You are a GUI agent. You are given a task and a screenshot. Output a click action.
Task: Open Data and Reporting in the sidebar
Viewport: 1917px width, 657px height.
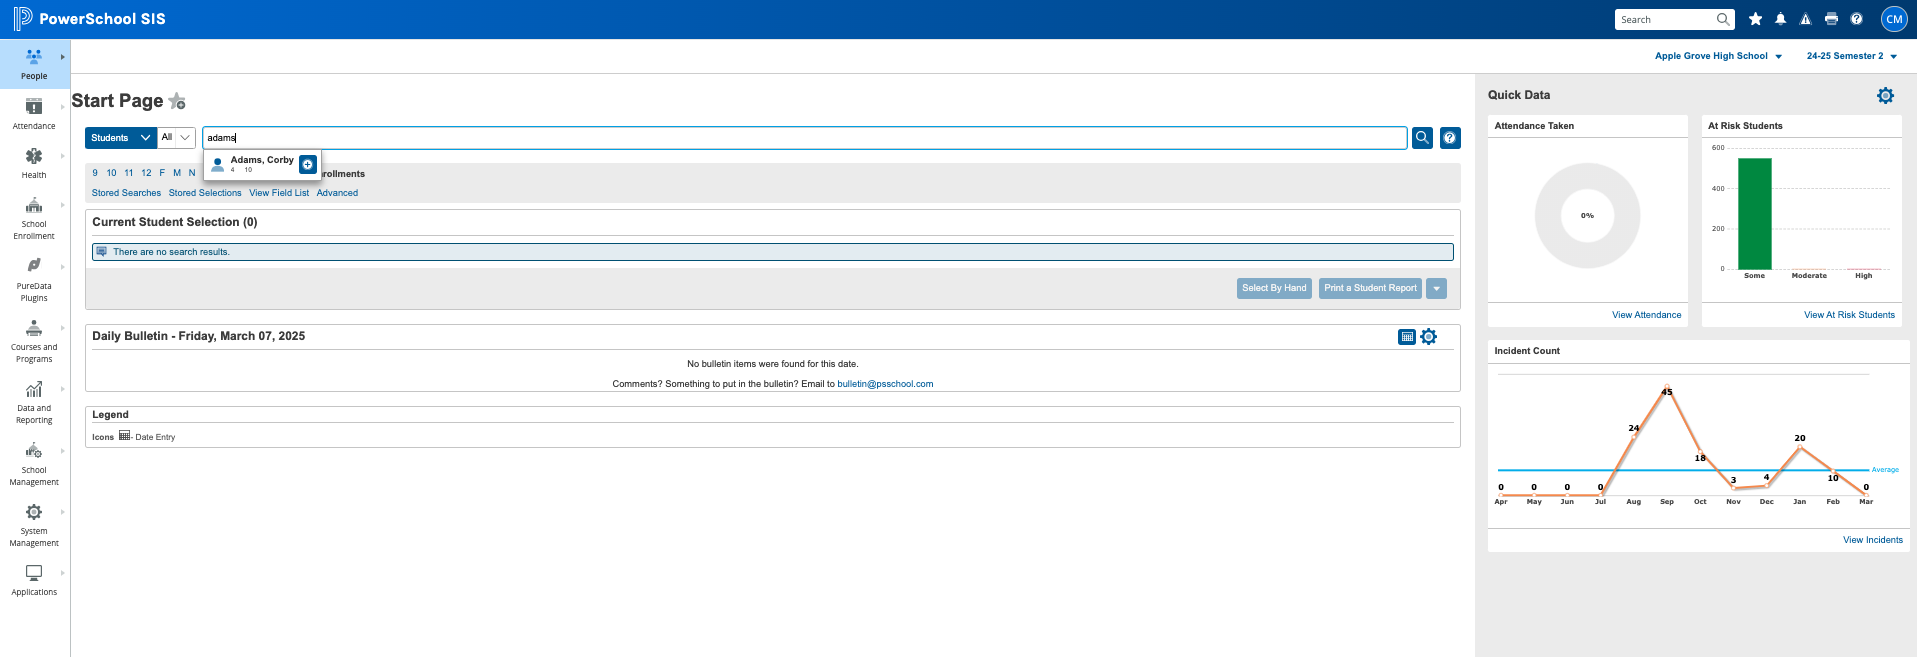(x=34, y=402)
